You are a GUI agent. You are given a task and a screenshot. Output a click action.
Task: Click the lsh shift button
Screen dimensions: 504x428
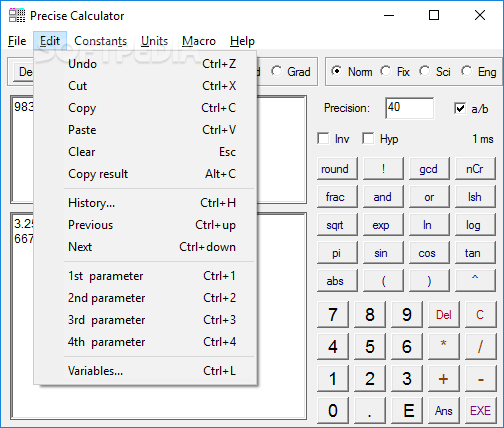click(475, 197)
